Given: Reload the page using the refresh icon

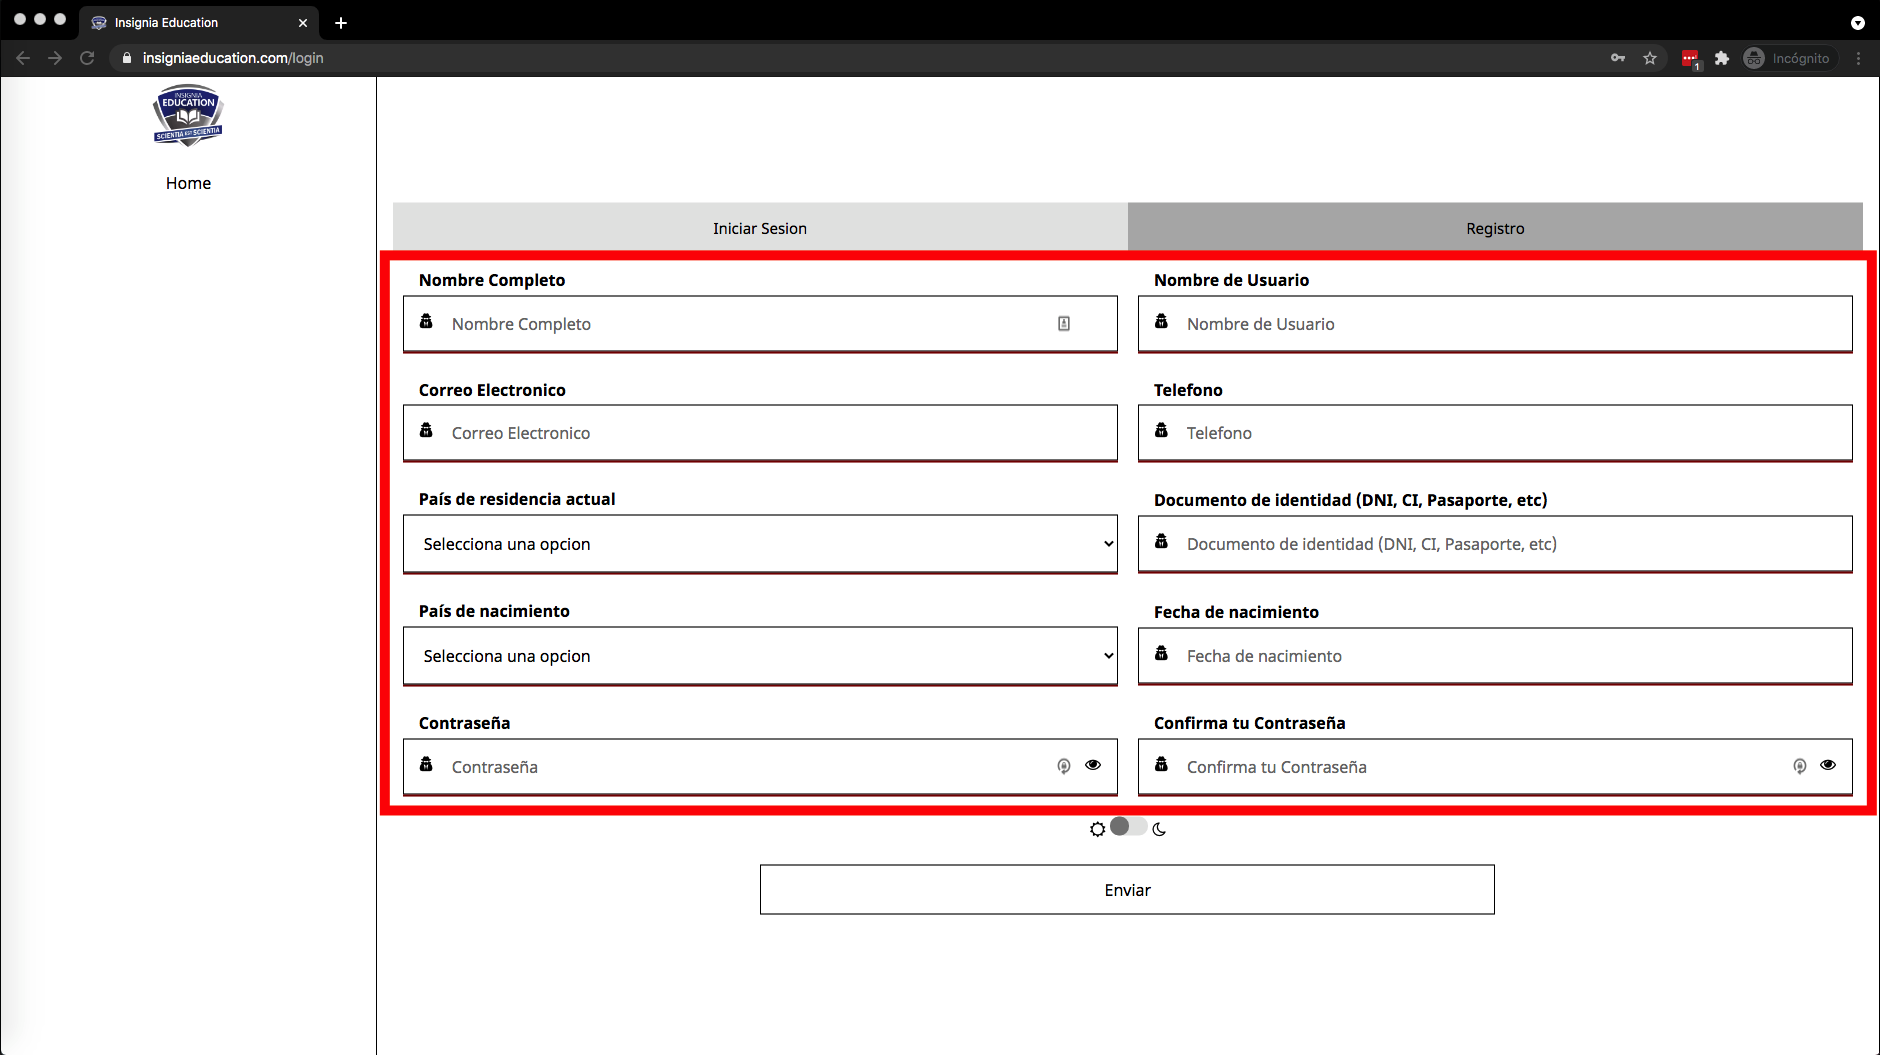Looking at the screenshot, I should (x=87, y=58).
